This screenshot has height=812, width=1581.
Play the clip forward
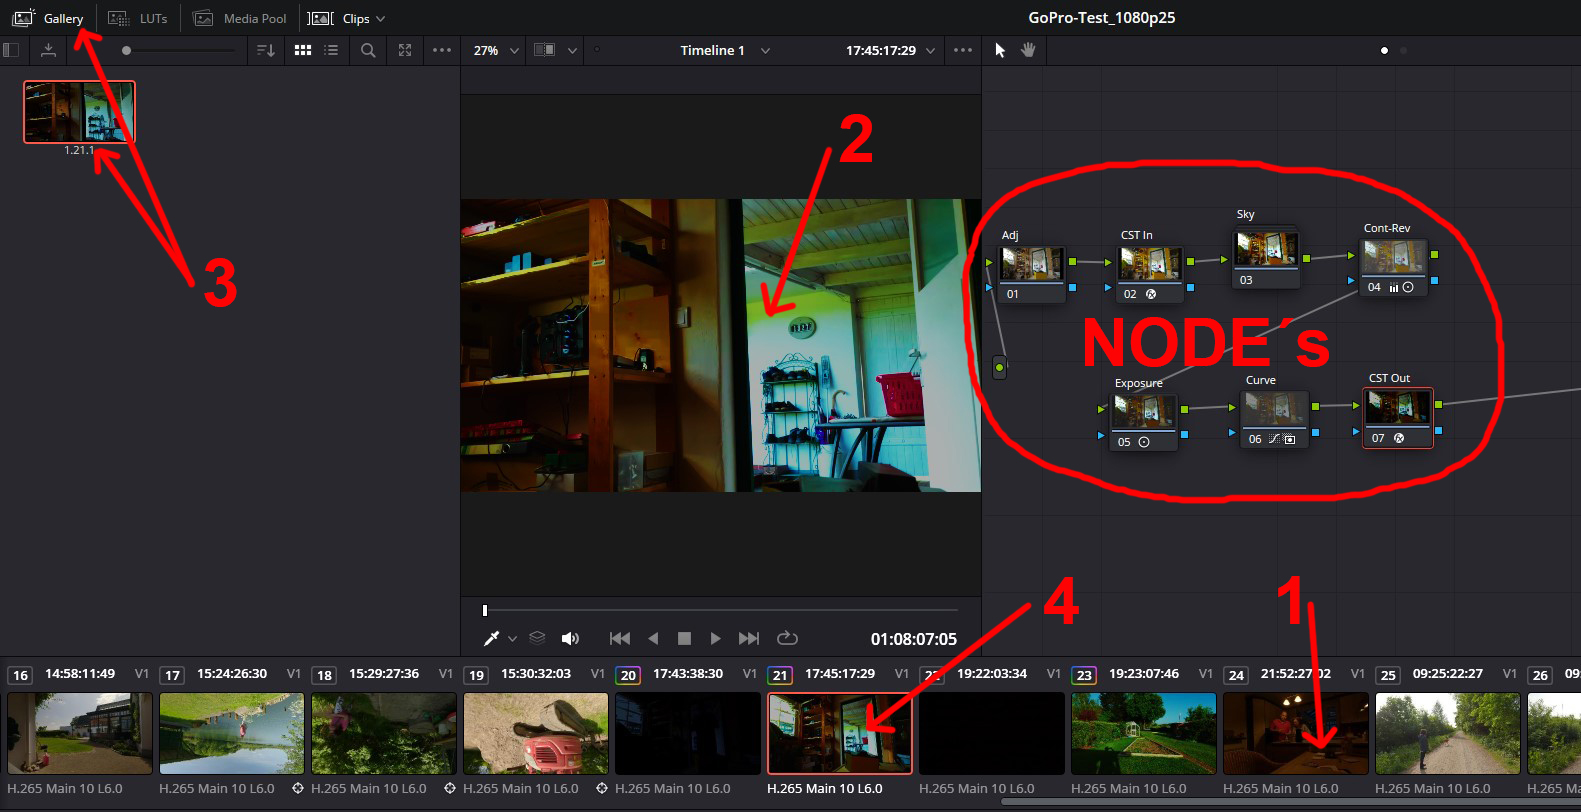point(715,638)
